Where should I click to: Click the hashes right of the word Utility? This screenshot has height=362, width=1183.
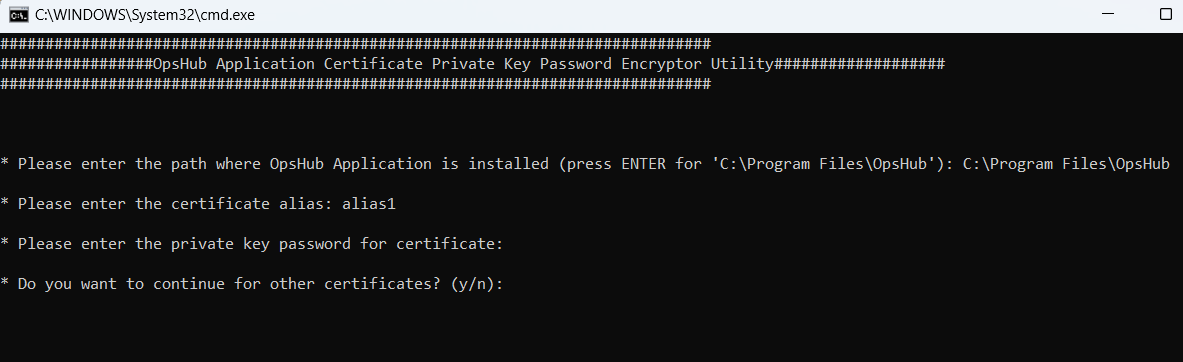pos(859,64)
